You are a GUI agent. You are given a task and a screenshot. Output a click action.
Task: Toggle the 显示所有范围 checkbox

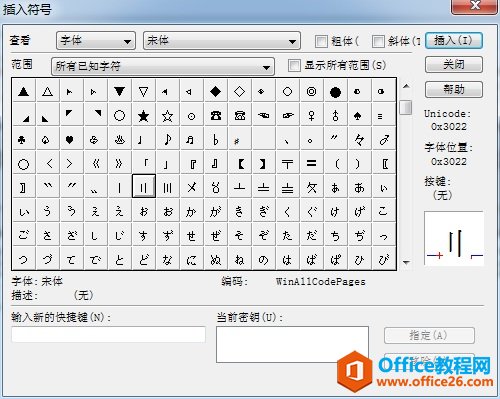click(294, 65)
